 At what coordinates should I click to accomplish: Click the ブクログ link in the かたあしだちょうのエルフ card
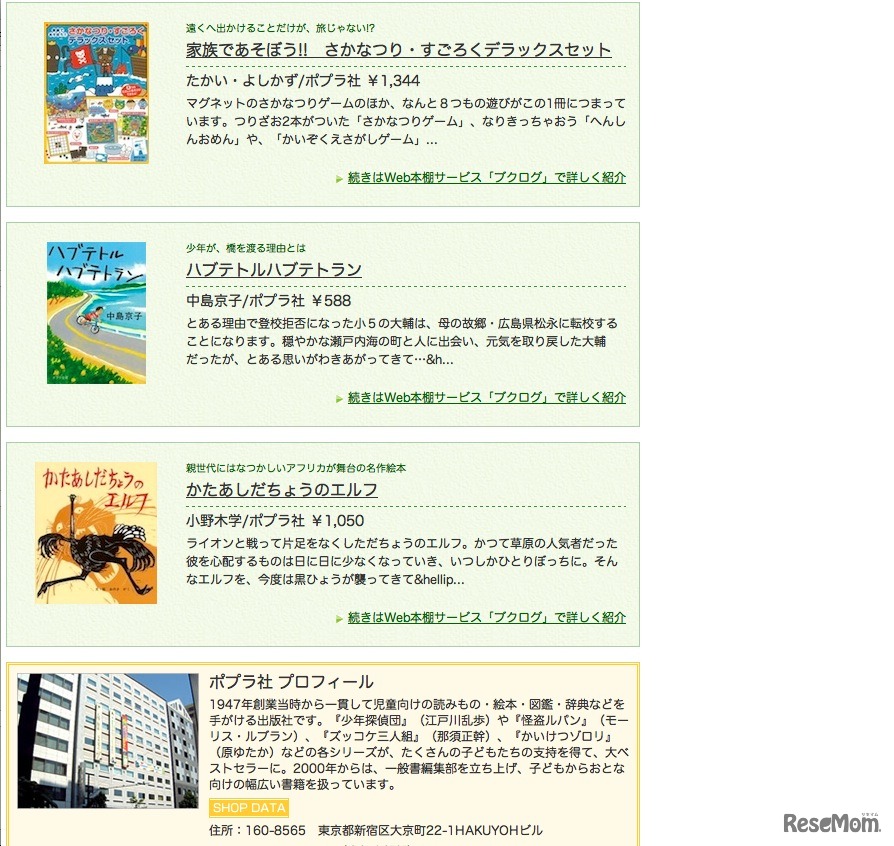tap(486, 618)
